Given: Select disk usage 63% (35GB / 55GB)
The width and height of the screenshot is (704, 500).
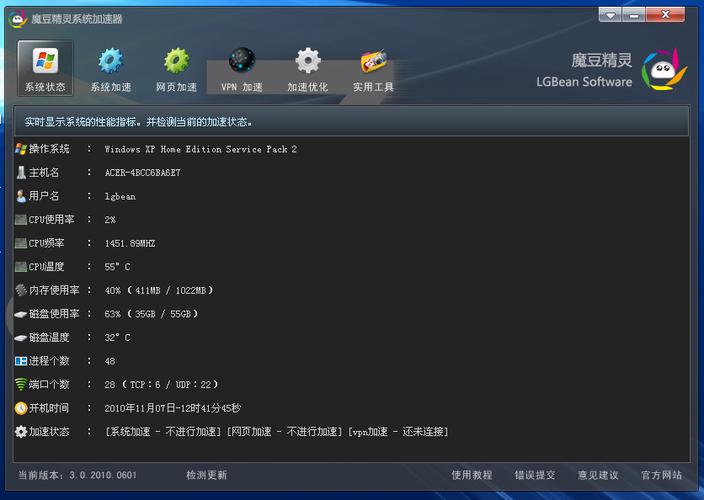Looking at the screenshot, I should [x=151, y=314].
